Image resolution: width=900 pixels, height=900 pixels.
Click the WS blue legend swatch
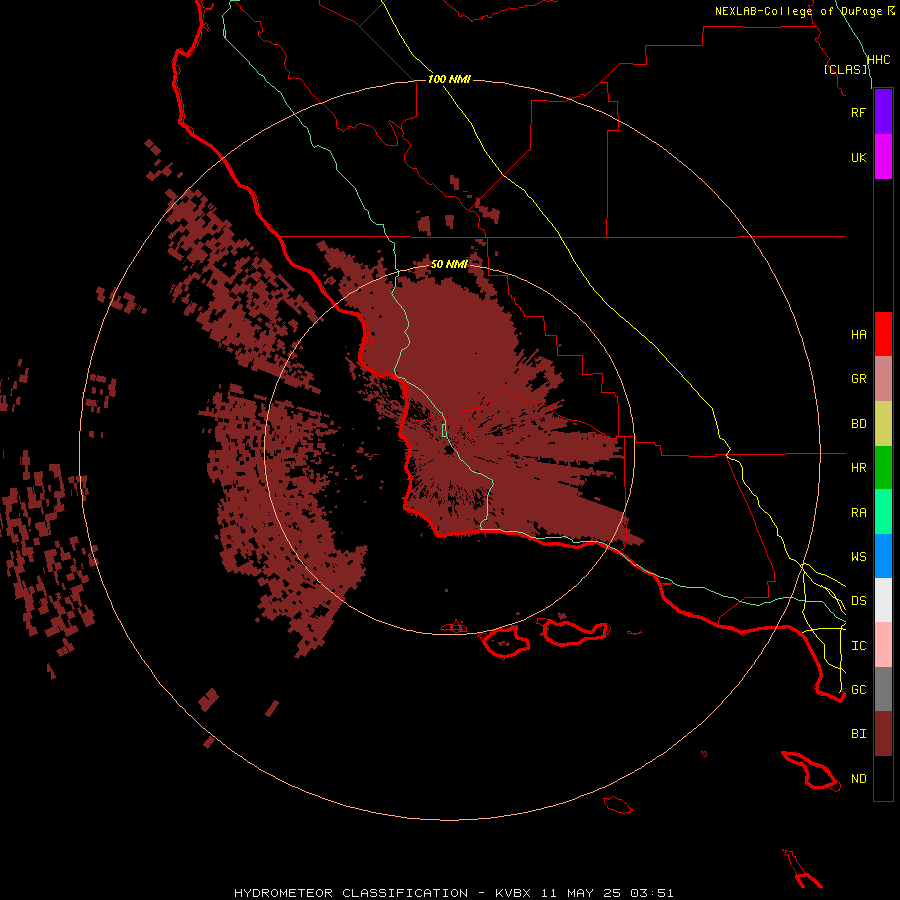(x=883, y=556)
